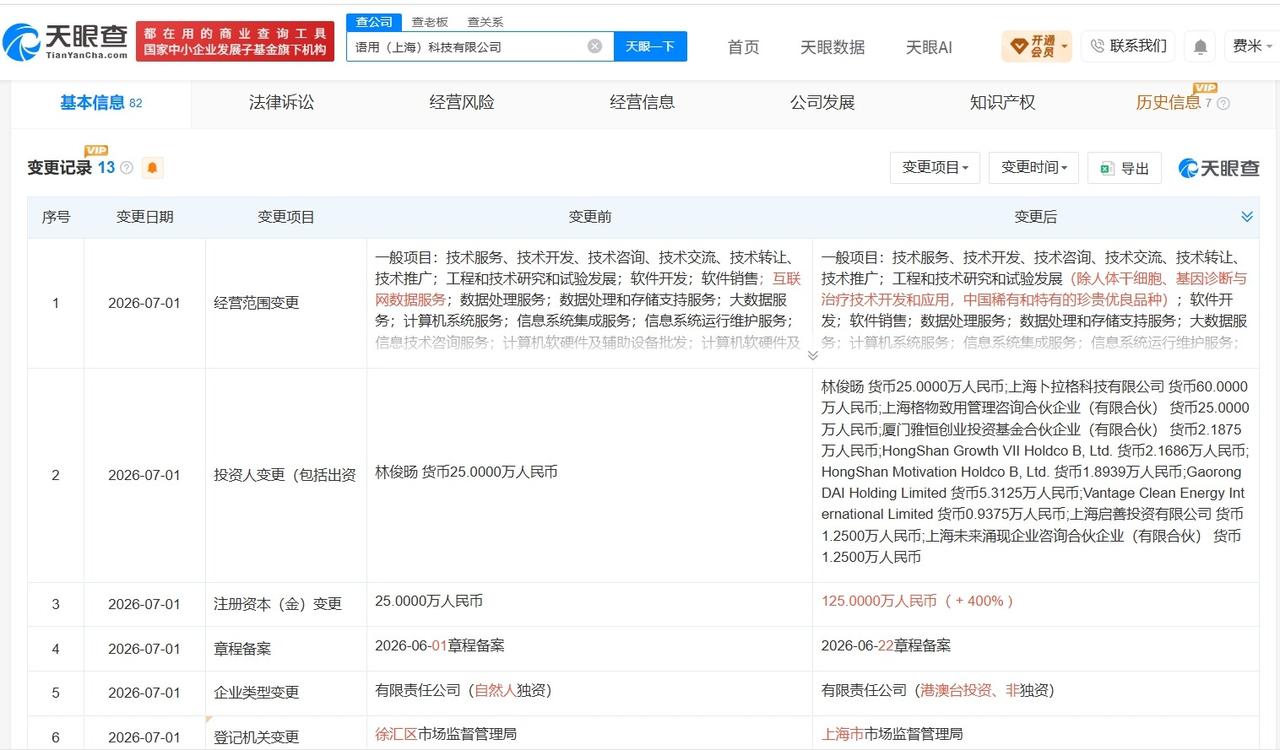Click 有限责任公司（自然人独资）text

click(x=463, y=690)
